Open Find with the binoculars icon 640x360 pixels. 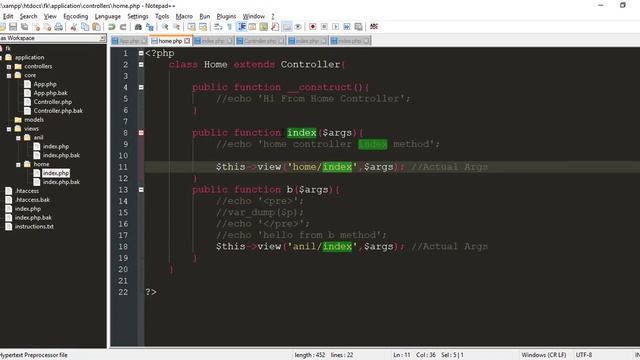(138, 27)
